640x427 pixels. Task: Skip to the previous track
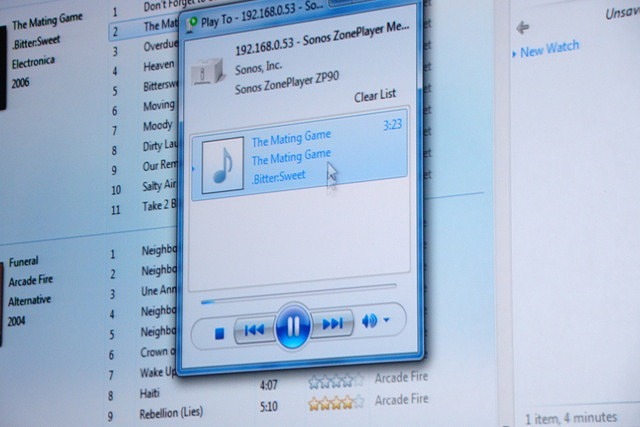(254, 329)
